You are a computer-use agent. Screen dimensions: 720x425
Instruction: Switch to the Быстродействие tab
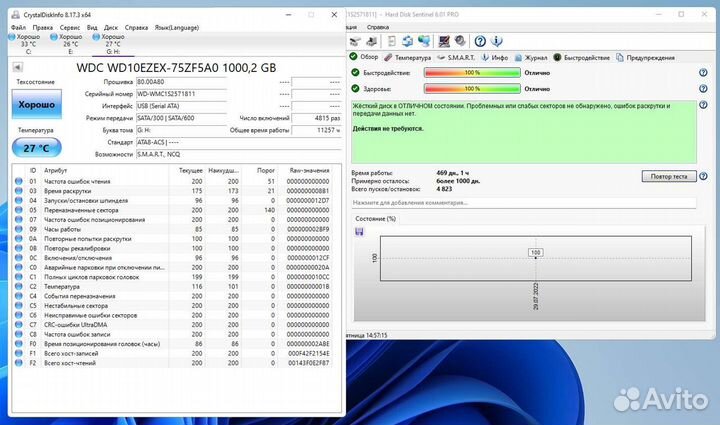click(x=582, y=57)
